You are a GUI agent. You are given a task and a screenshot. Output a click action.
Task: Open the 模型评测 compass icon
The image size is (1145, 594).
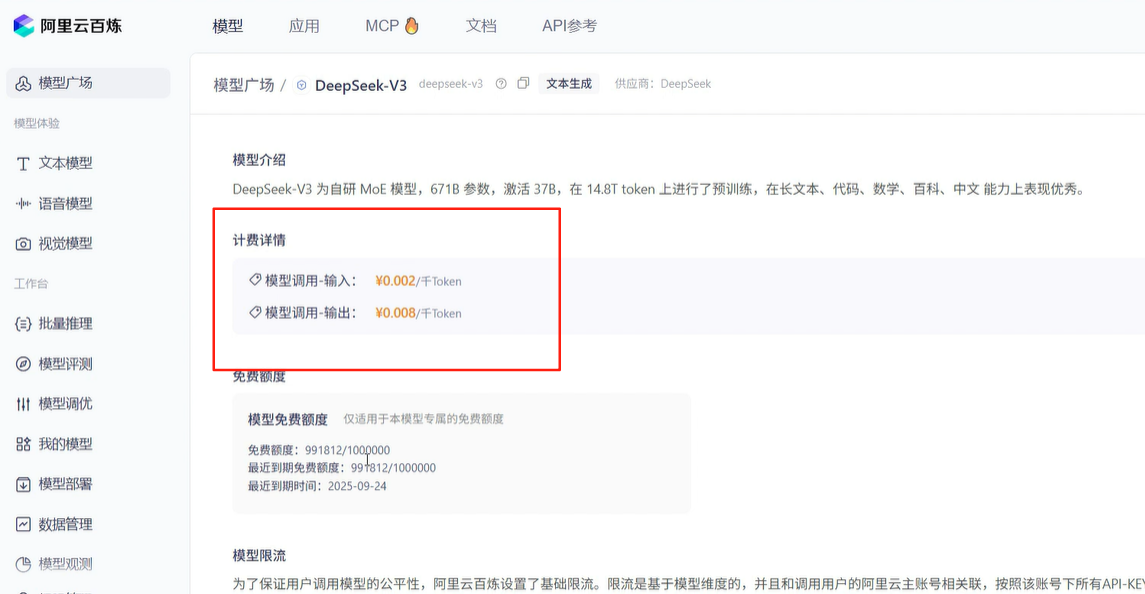(x=23, y=364)
